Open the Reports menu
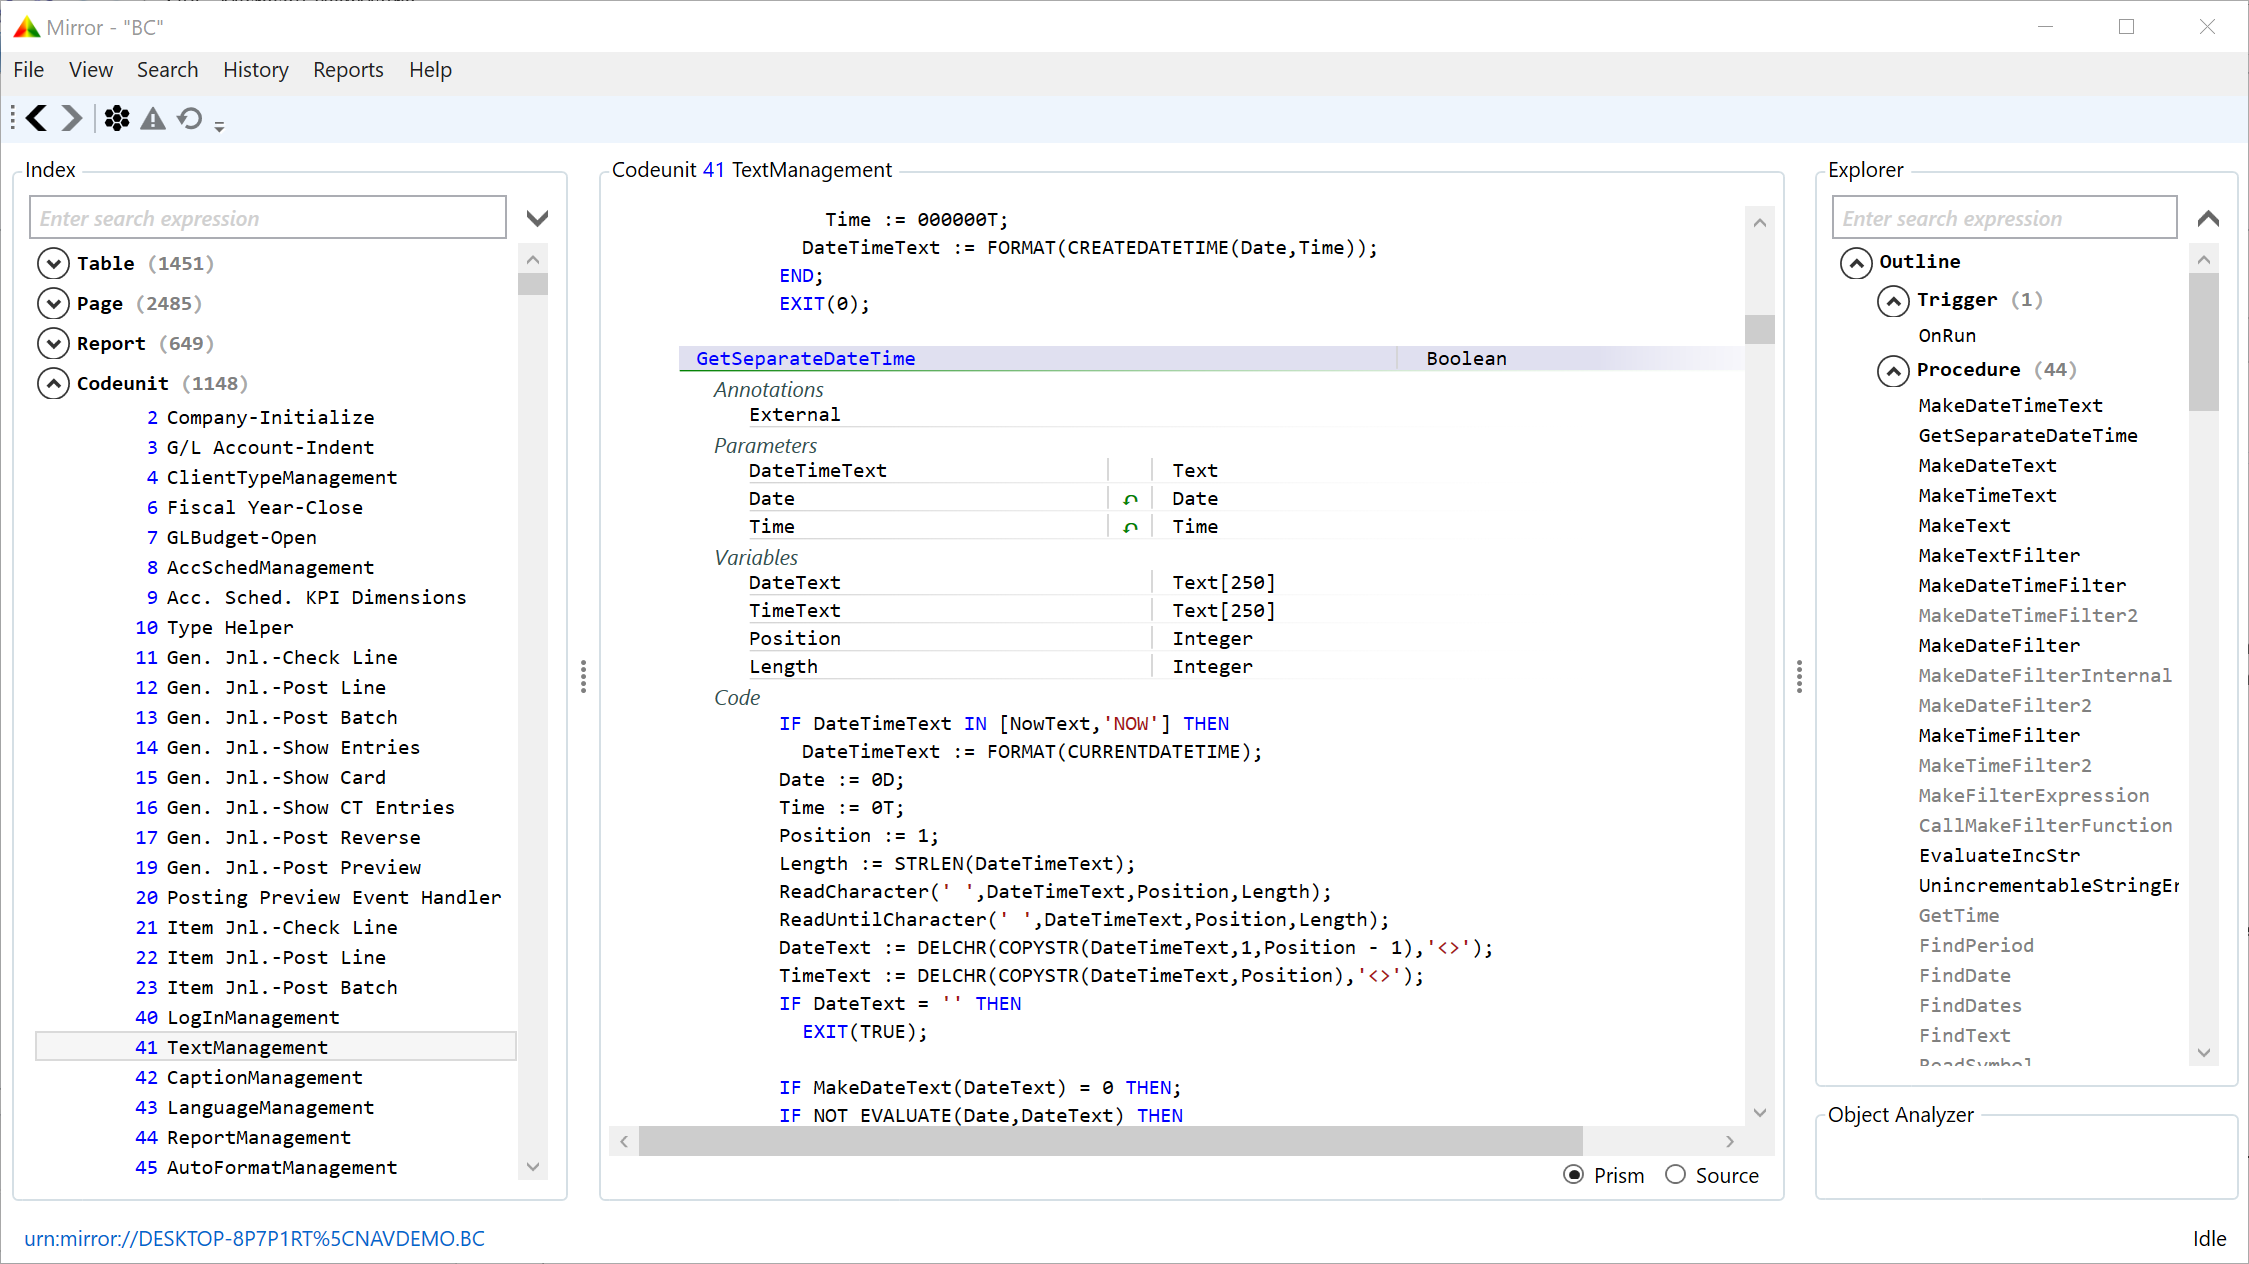This screenshot has width=2249, height=1264. (x=348, y=70)
